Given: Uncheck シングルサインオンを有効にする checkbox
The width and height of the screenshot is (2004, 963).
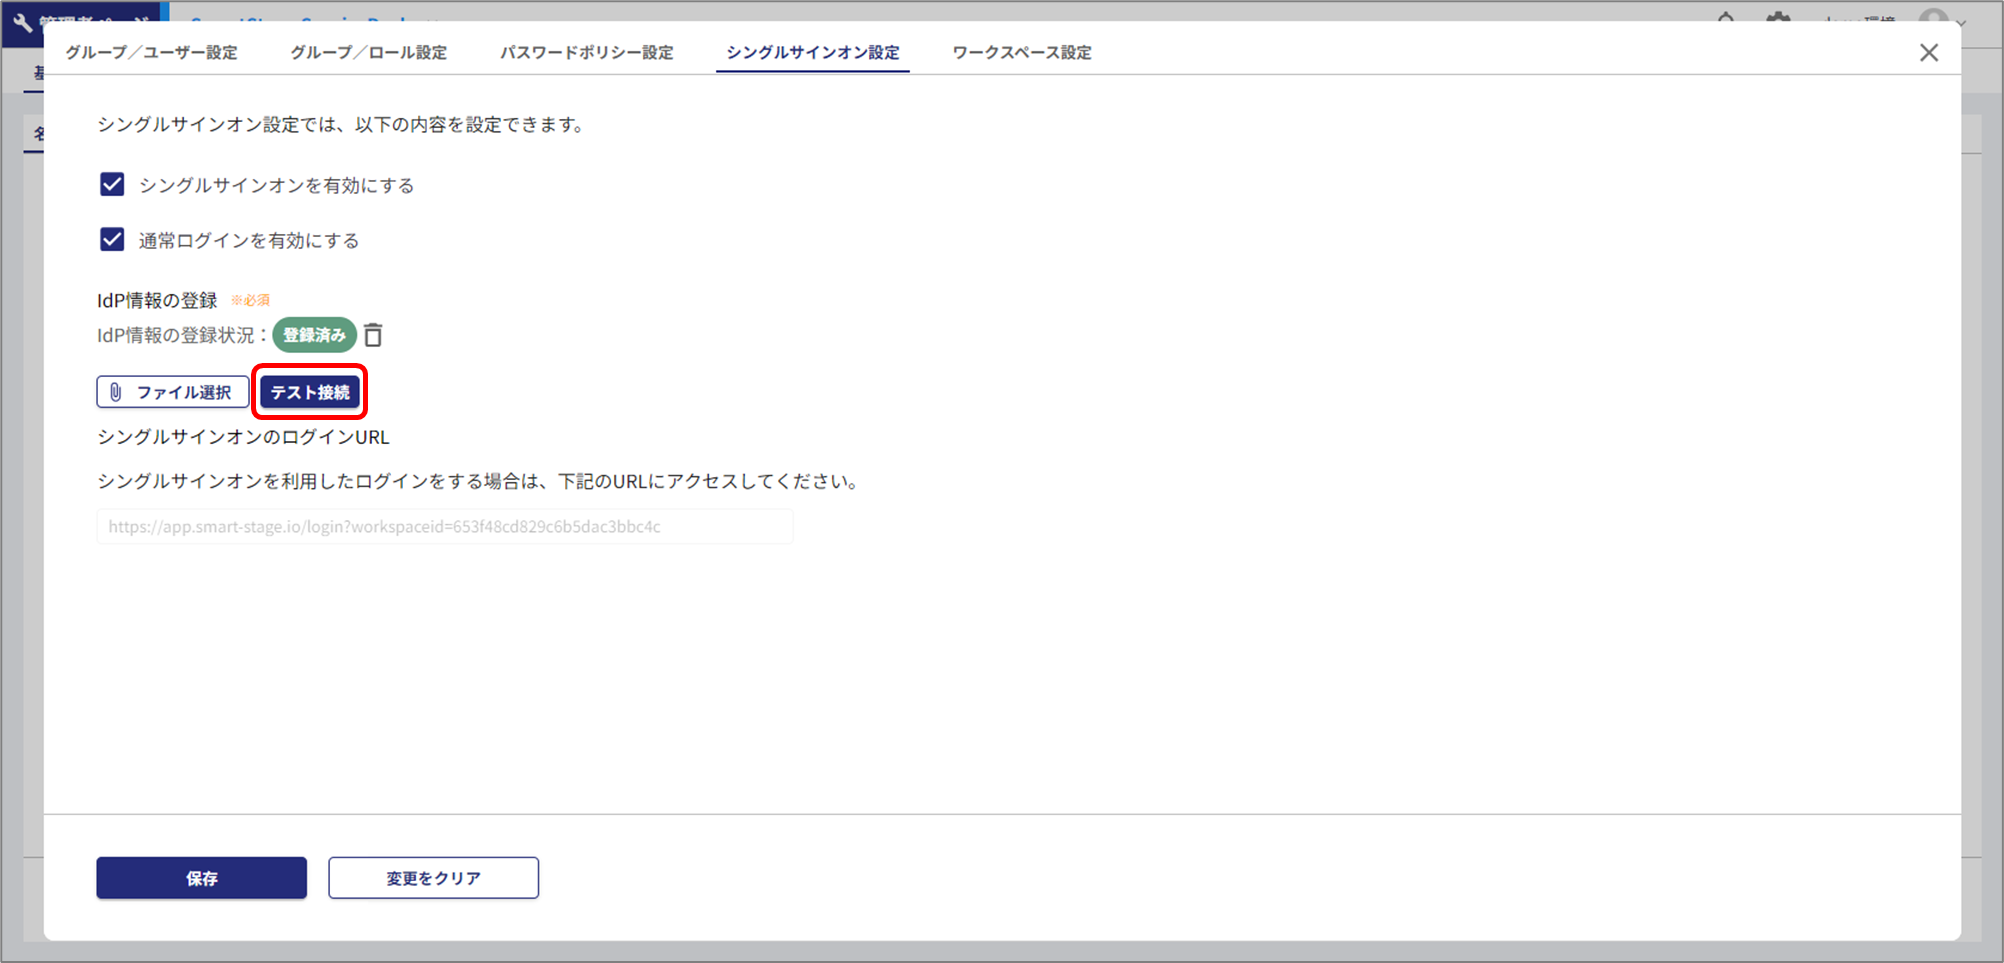Looking at the screenshot, I should tap(112, 185).
